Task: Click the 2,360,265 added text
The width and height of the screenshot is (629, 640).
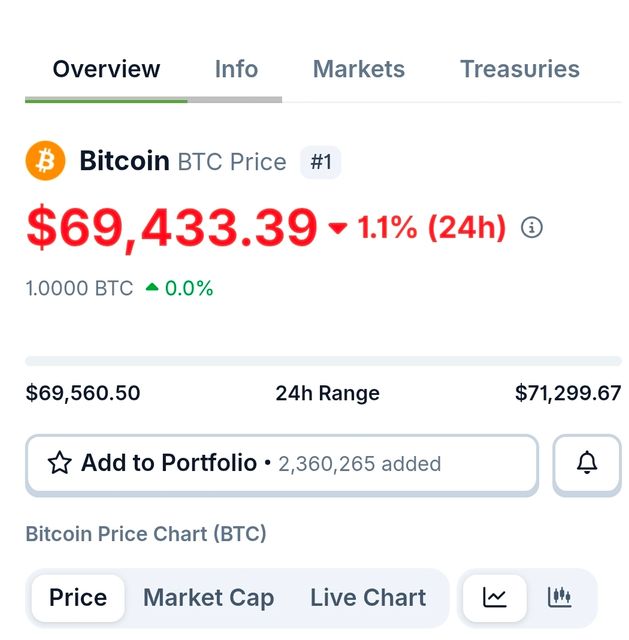Action: coord(359,464)
